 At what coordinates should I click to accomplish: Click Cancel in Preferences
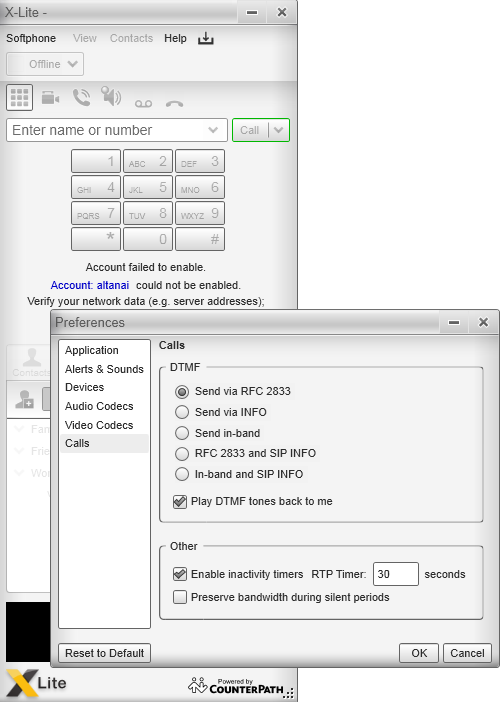click(467, 653)
